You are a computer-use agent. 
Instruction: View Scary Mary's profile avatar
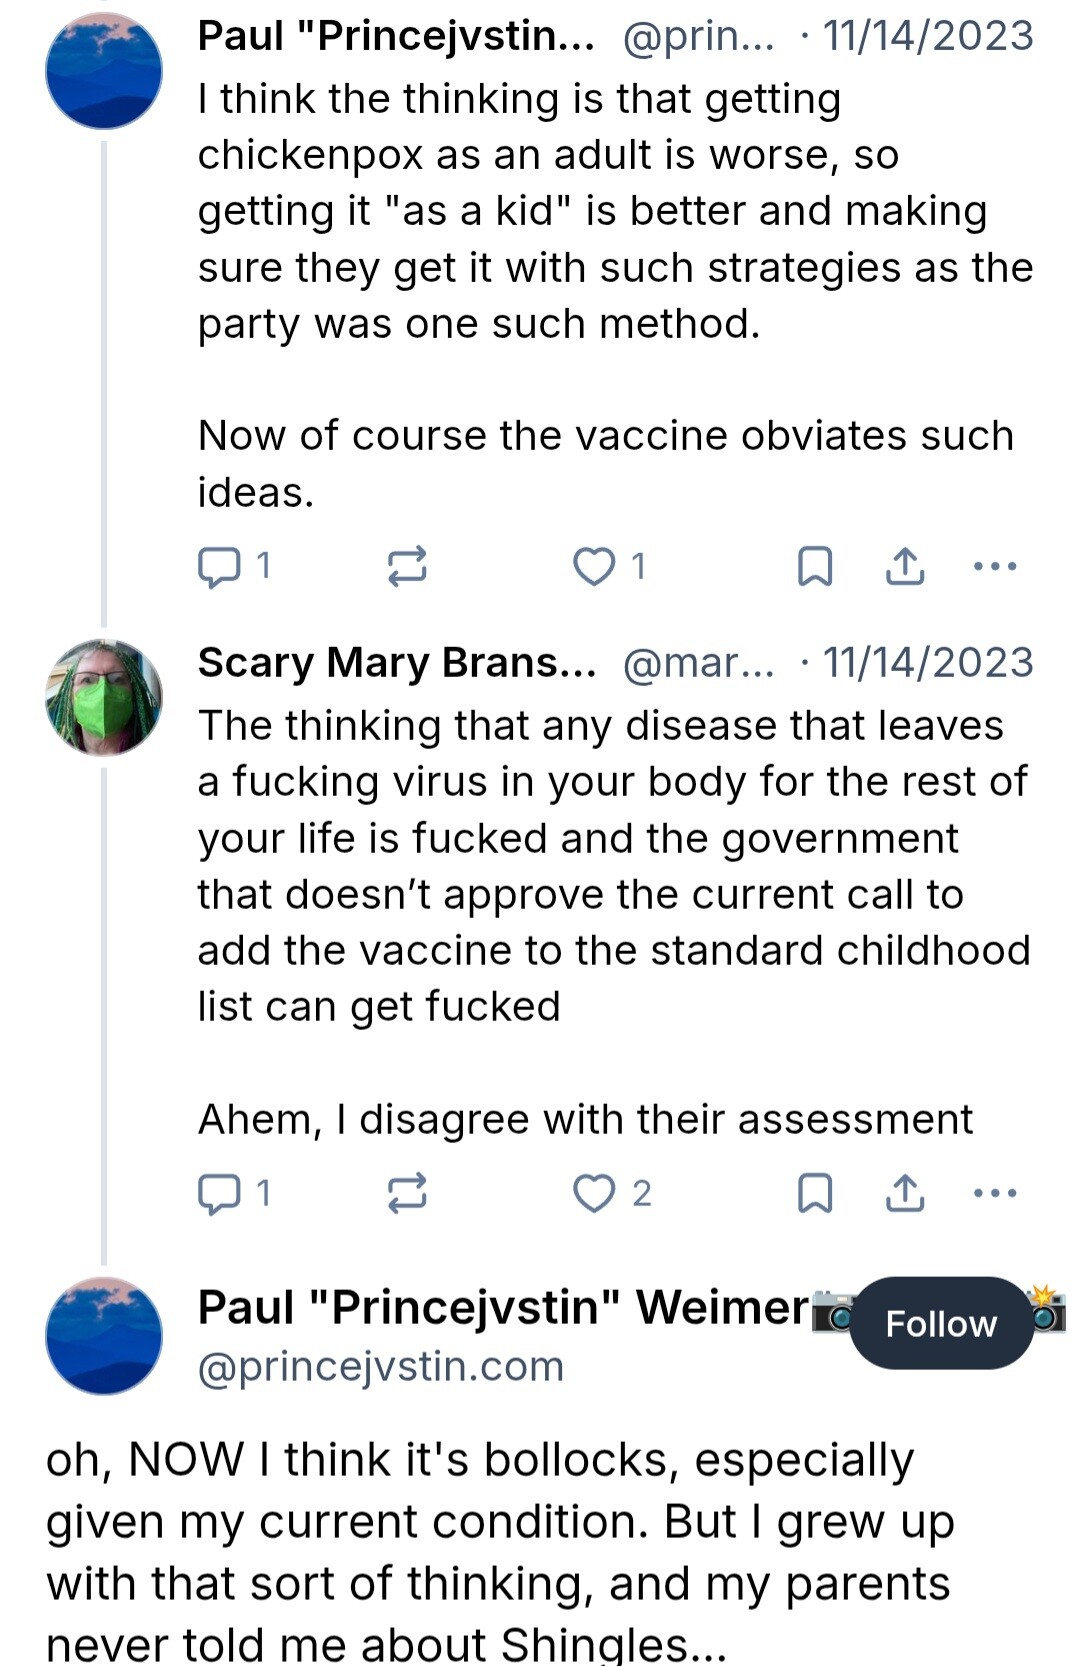(104, 697)
